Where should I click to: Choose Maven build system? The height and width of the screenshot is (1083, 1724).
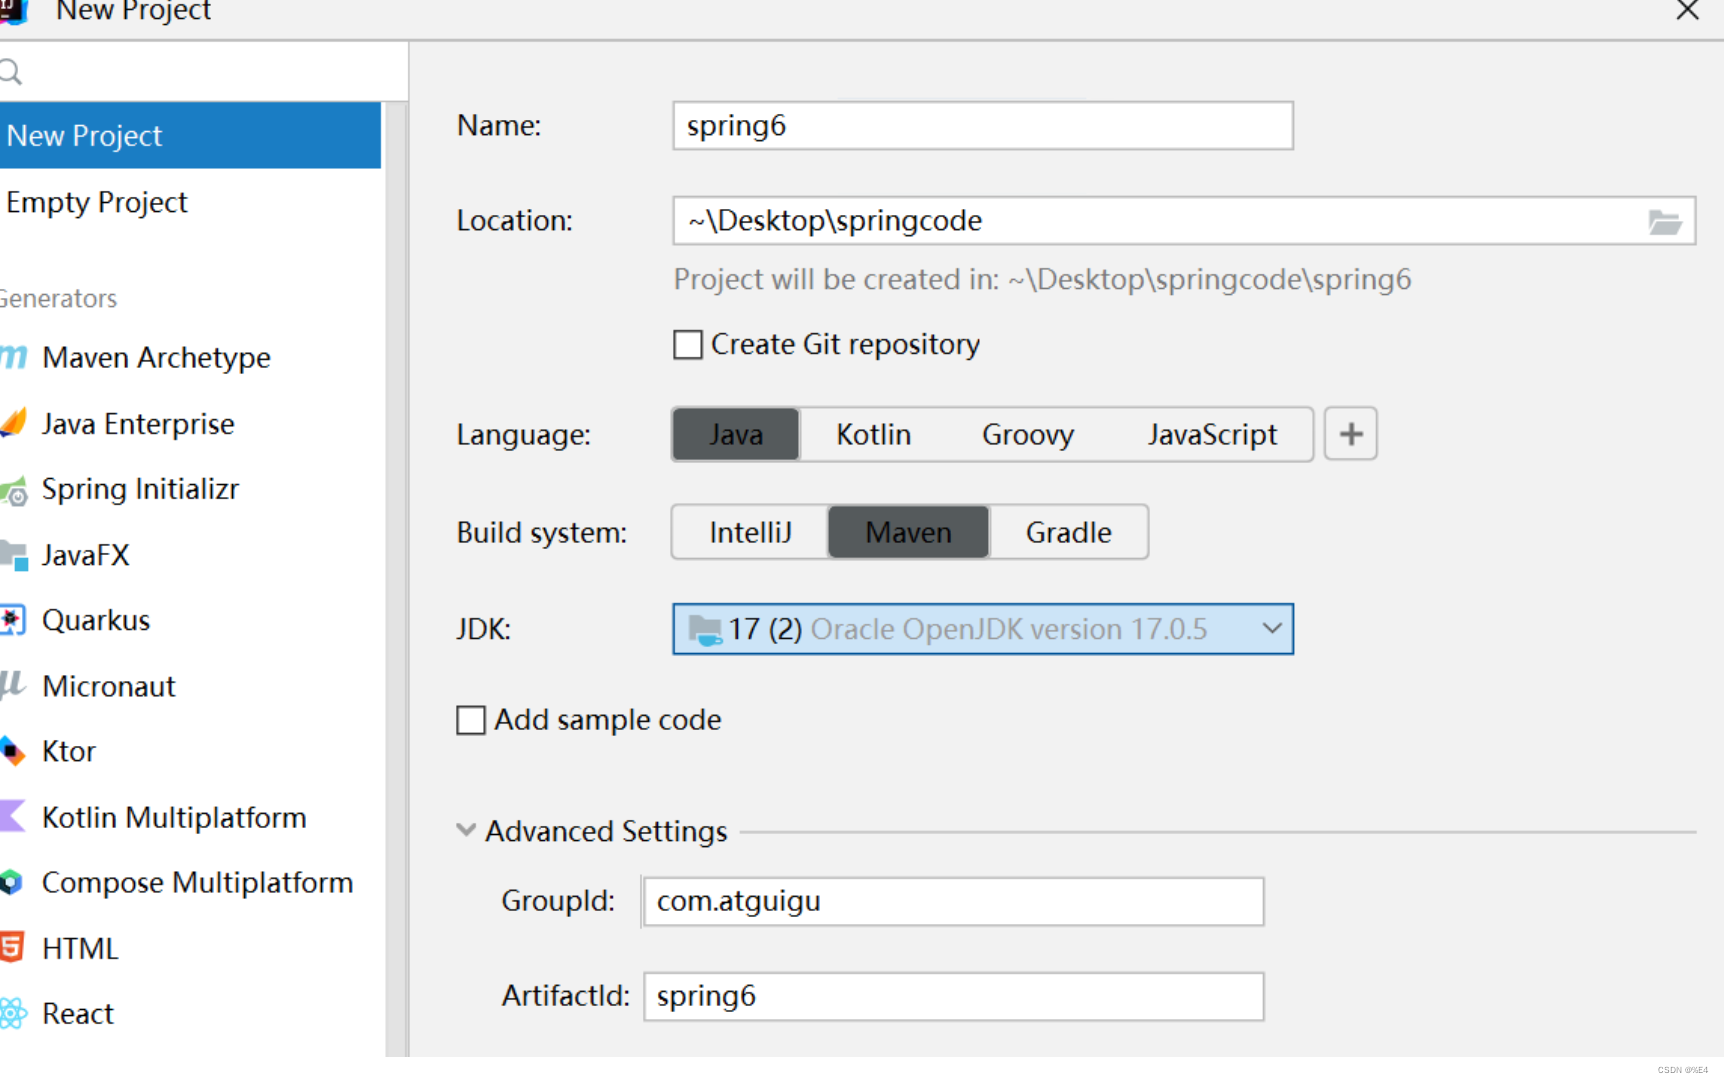(x=908, y=532)
